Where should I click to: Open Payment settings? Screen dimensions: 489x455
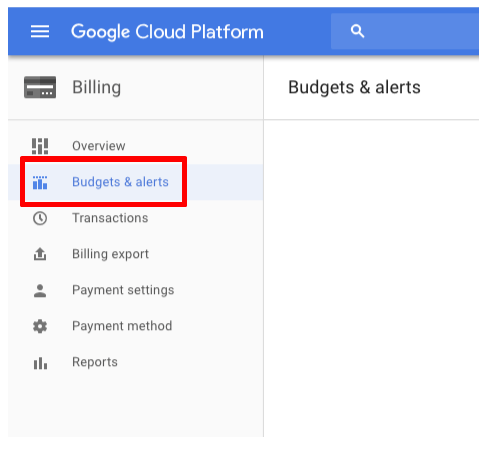tap(136, 290)
